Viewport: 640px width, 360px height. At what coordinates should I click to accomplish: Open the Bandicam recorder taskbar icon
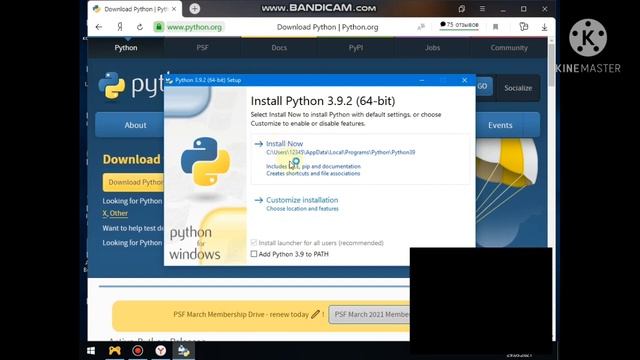(x=138, y=351)
